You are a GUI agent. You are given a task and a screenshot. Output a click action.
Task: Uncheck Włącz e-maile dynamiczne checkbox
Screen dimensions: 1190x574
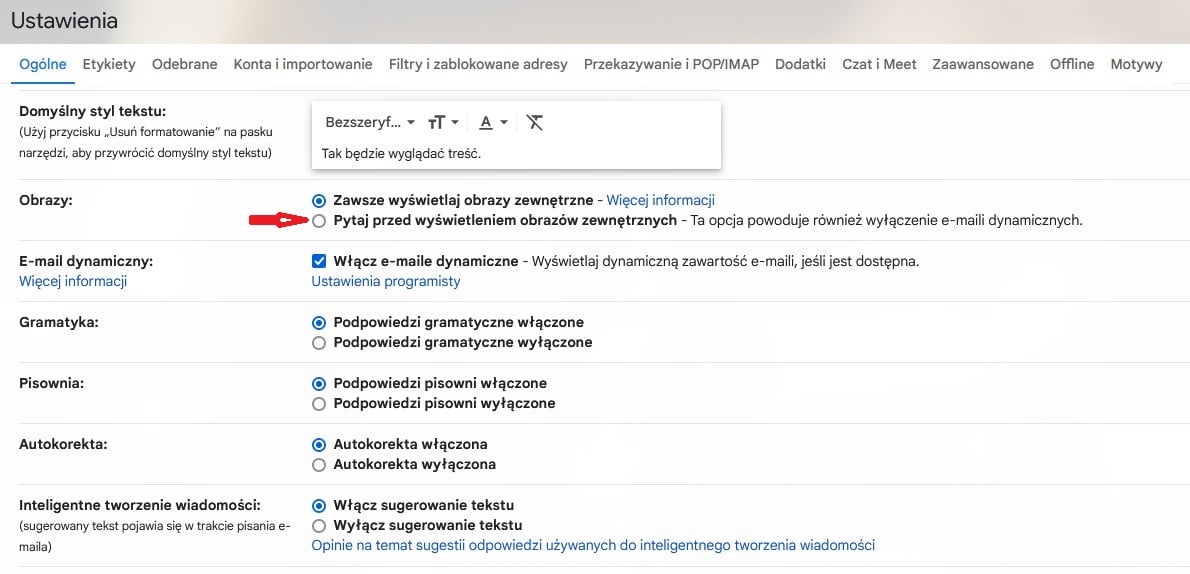[x=319, y=261]
